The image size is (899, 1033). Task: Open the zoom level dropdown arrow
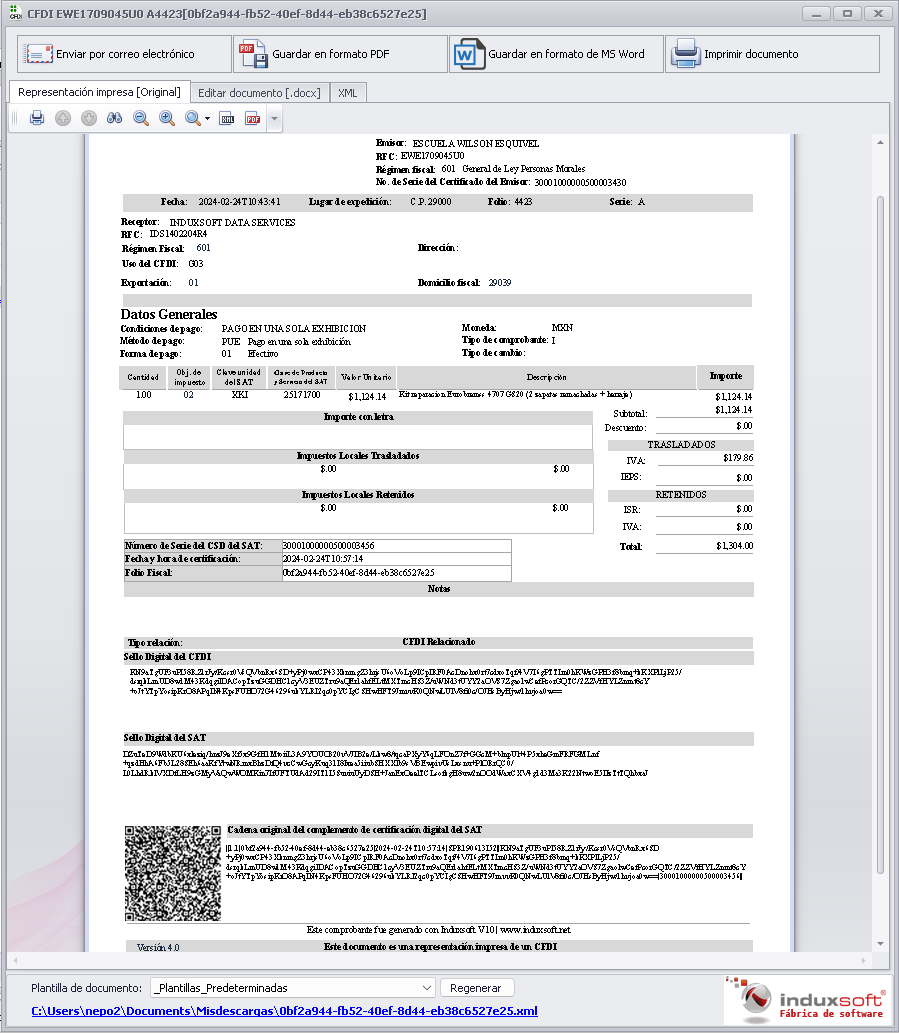[x=207, y=119]
